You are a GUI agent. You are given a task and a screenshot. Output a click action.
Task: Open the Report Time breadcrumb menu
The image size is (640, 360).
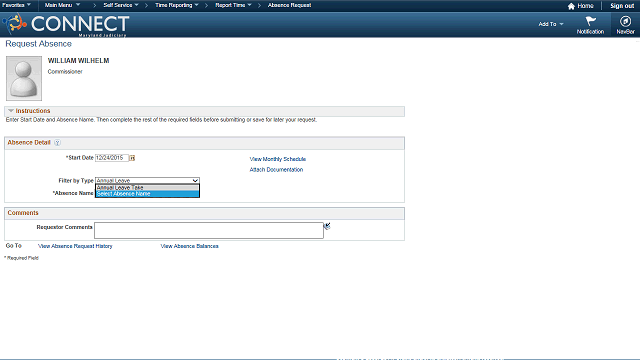(x=233, y=5)
